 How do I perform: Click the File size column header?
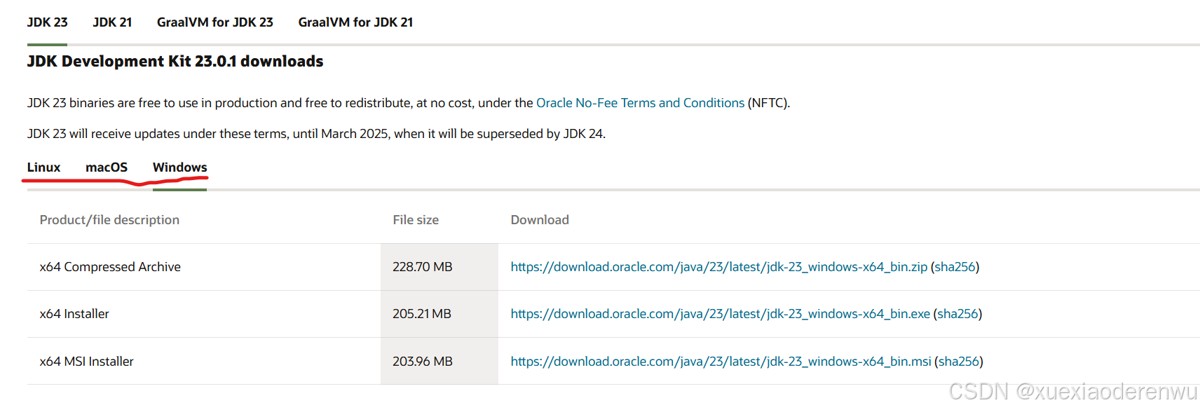(x=416, y=220)
